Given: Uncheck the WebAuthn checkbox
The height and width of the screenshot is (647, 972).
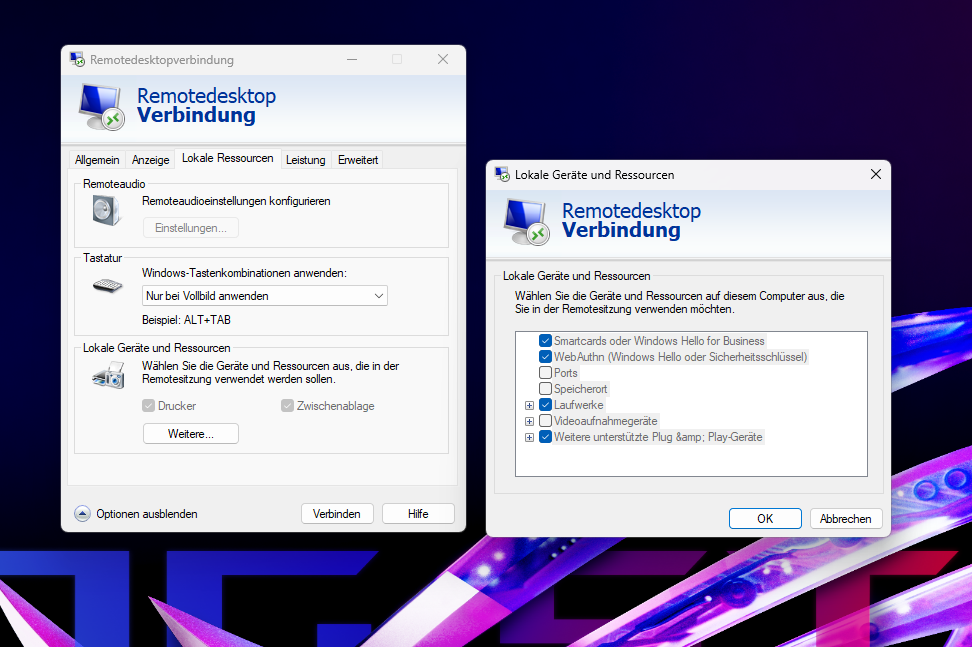Looking at the screenshot, I should (546, 357).
